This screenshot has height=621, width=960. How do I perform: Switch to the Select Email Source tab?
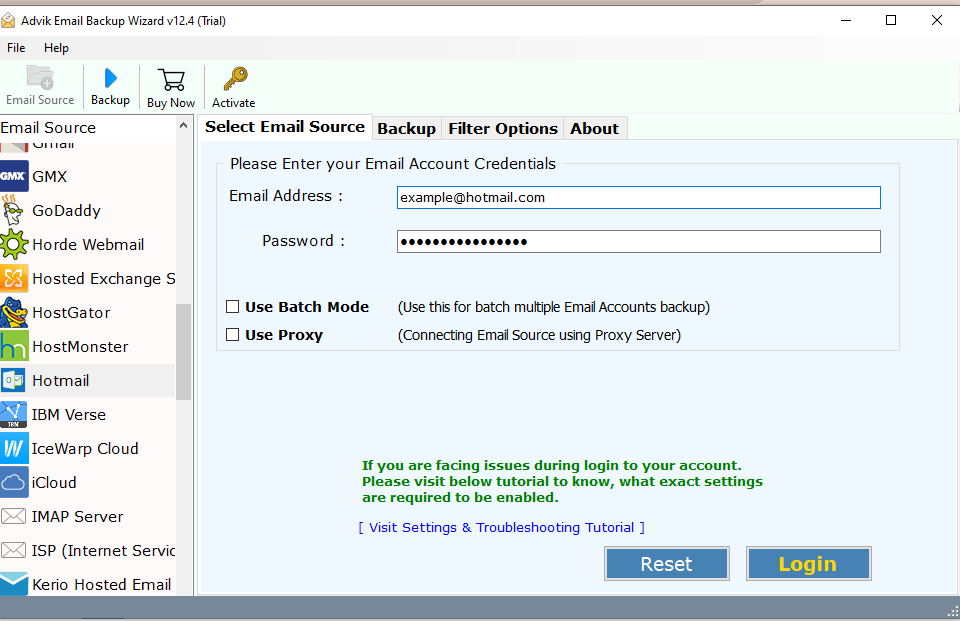(285, 127)
